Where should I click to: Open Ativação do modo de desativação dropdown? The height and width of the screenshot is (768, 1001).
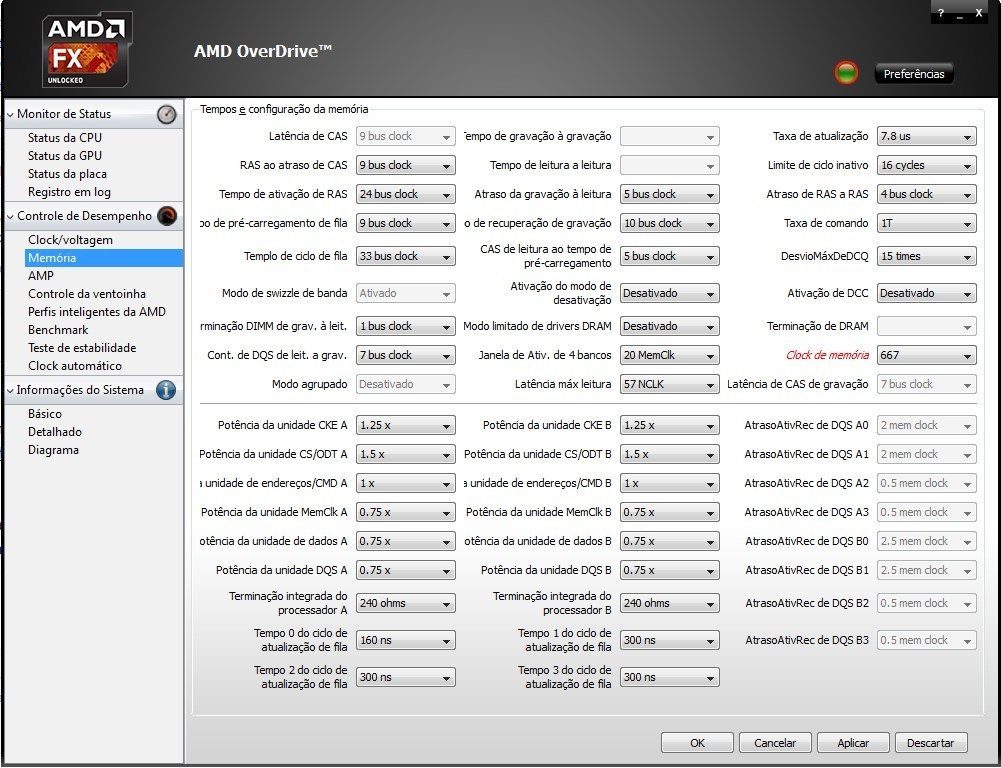pyautogui.click(x=670, y=293)
